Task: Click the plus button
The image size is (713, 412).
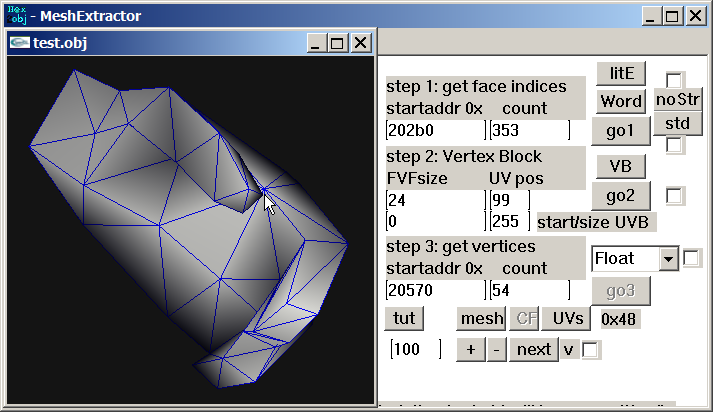Action: 470,349
